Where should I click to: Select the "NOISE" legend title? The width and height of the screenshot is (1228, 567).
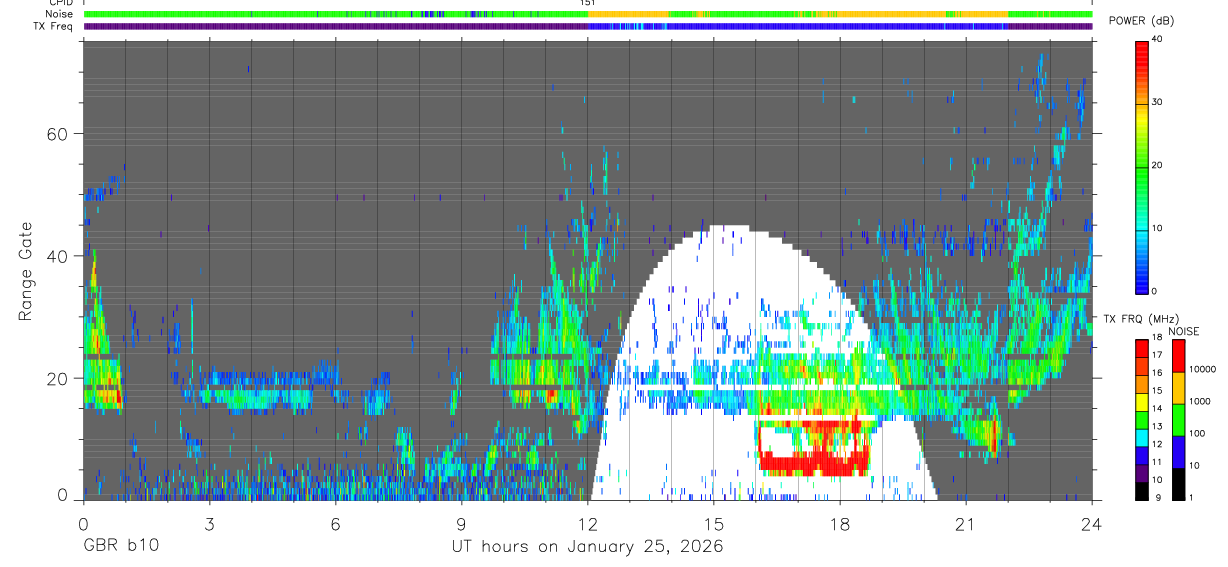[1183, 331]
